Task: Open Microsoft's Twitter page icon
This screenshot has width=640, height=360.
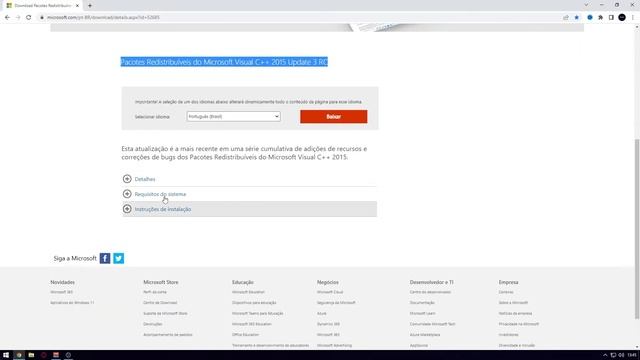Action: (x=119, y=258)
